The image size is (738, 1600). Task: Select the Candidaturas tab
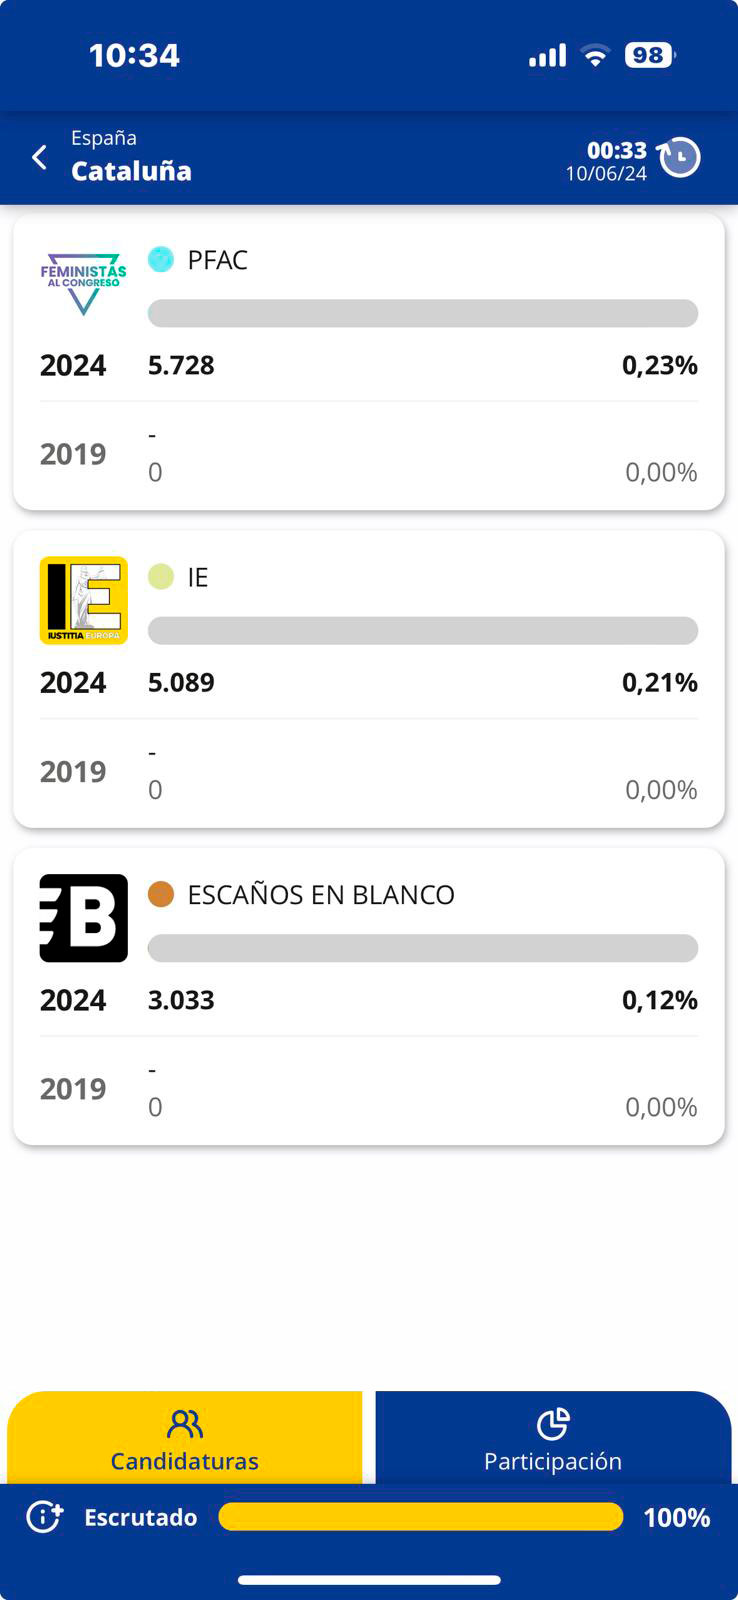click(x=185, y=1440)
